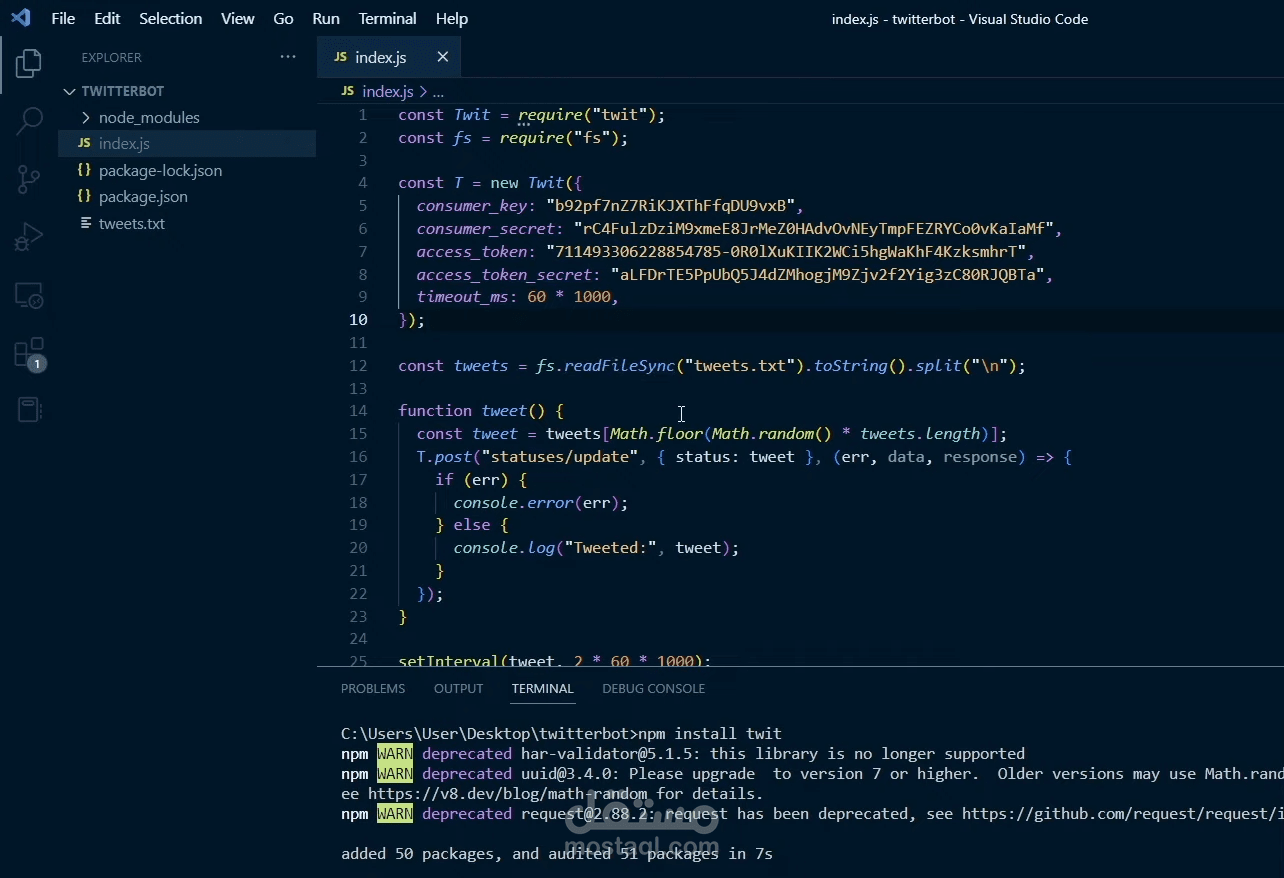Click the text file icon of tweets.txt
Image resolution: width=1284 pixels, height=878 pixels.
[84, 223]
